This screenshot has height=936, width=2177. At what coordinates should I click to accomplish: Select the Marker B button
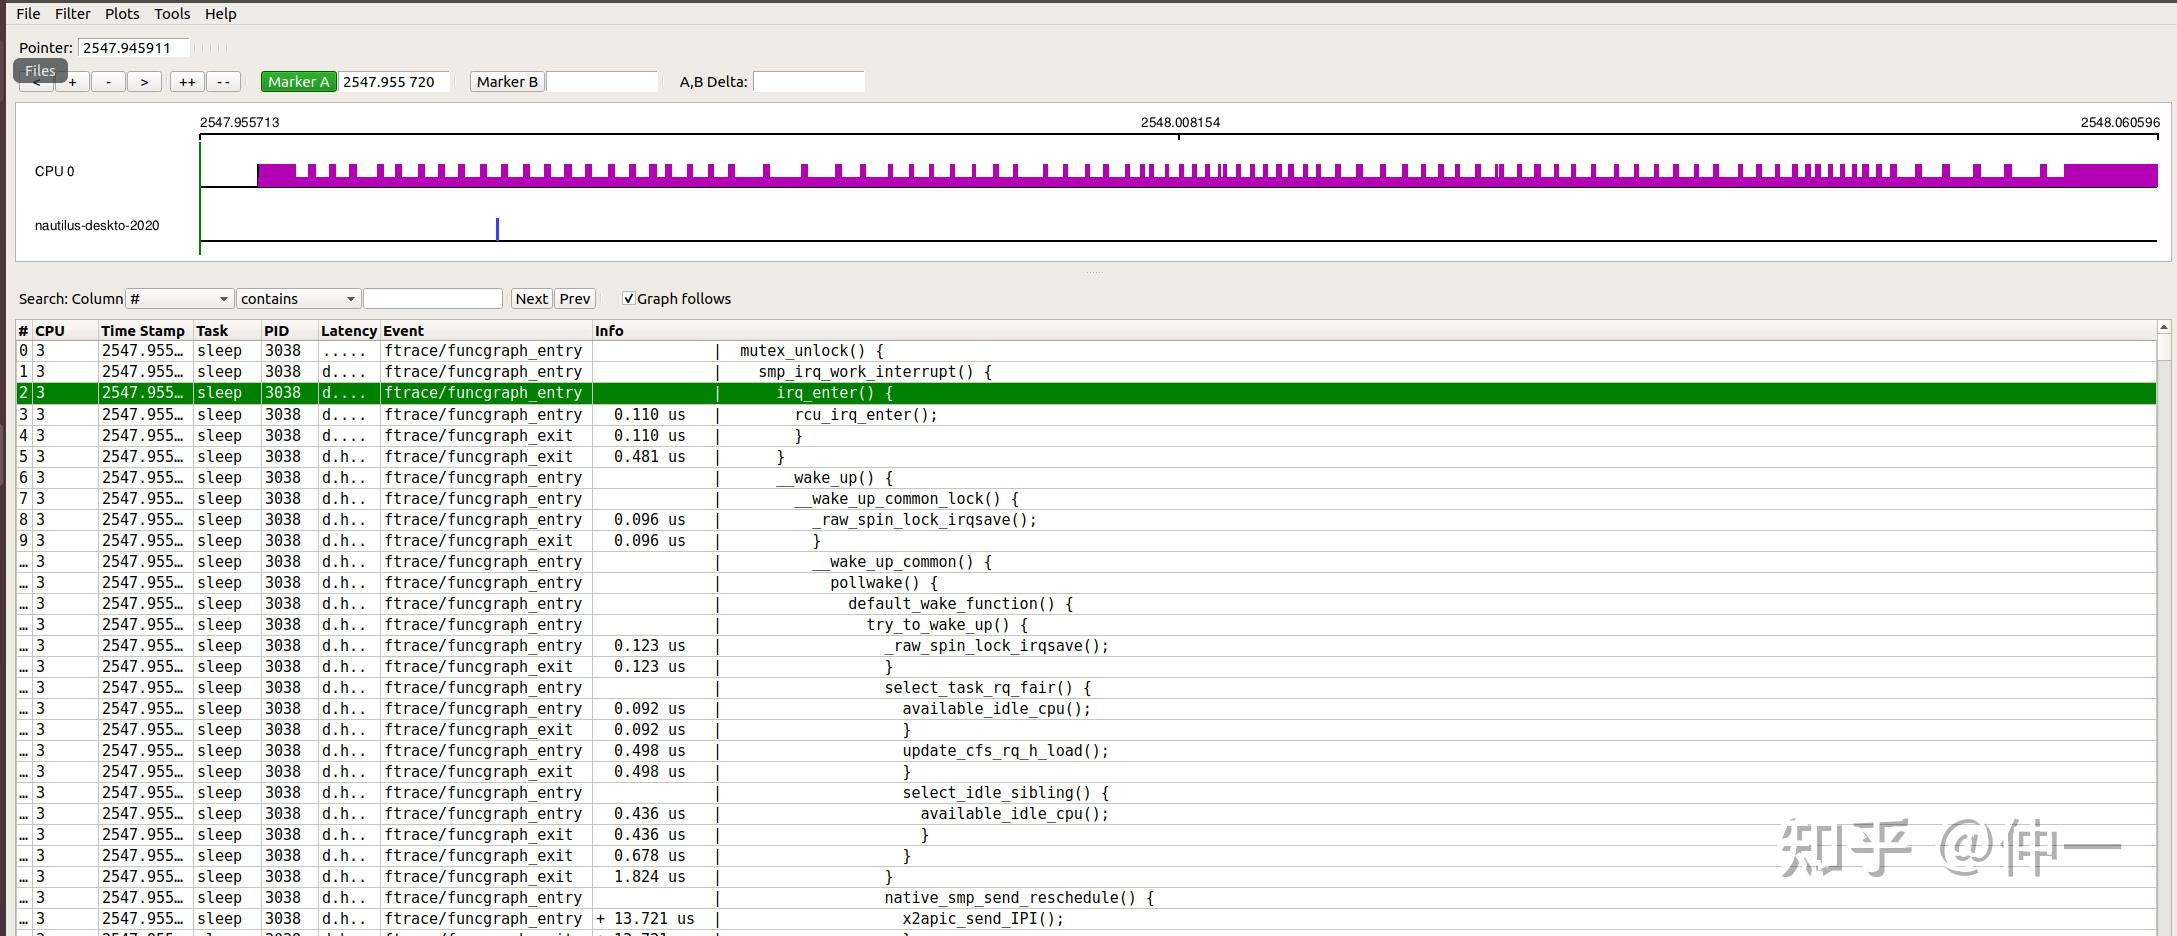point(507,82)
